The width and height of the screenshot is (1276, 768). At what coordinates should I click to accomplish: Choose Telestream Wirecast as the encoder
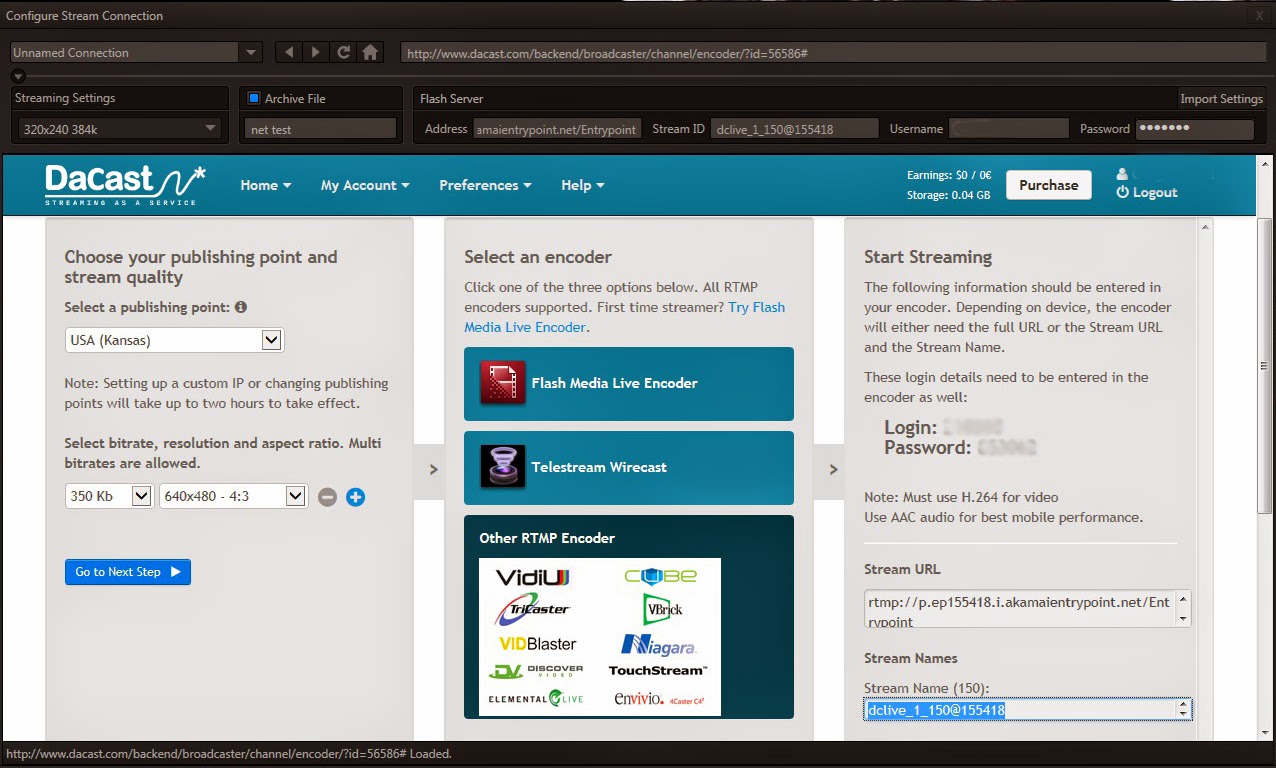[x=628, y=468]
